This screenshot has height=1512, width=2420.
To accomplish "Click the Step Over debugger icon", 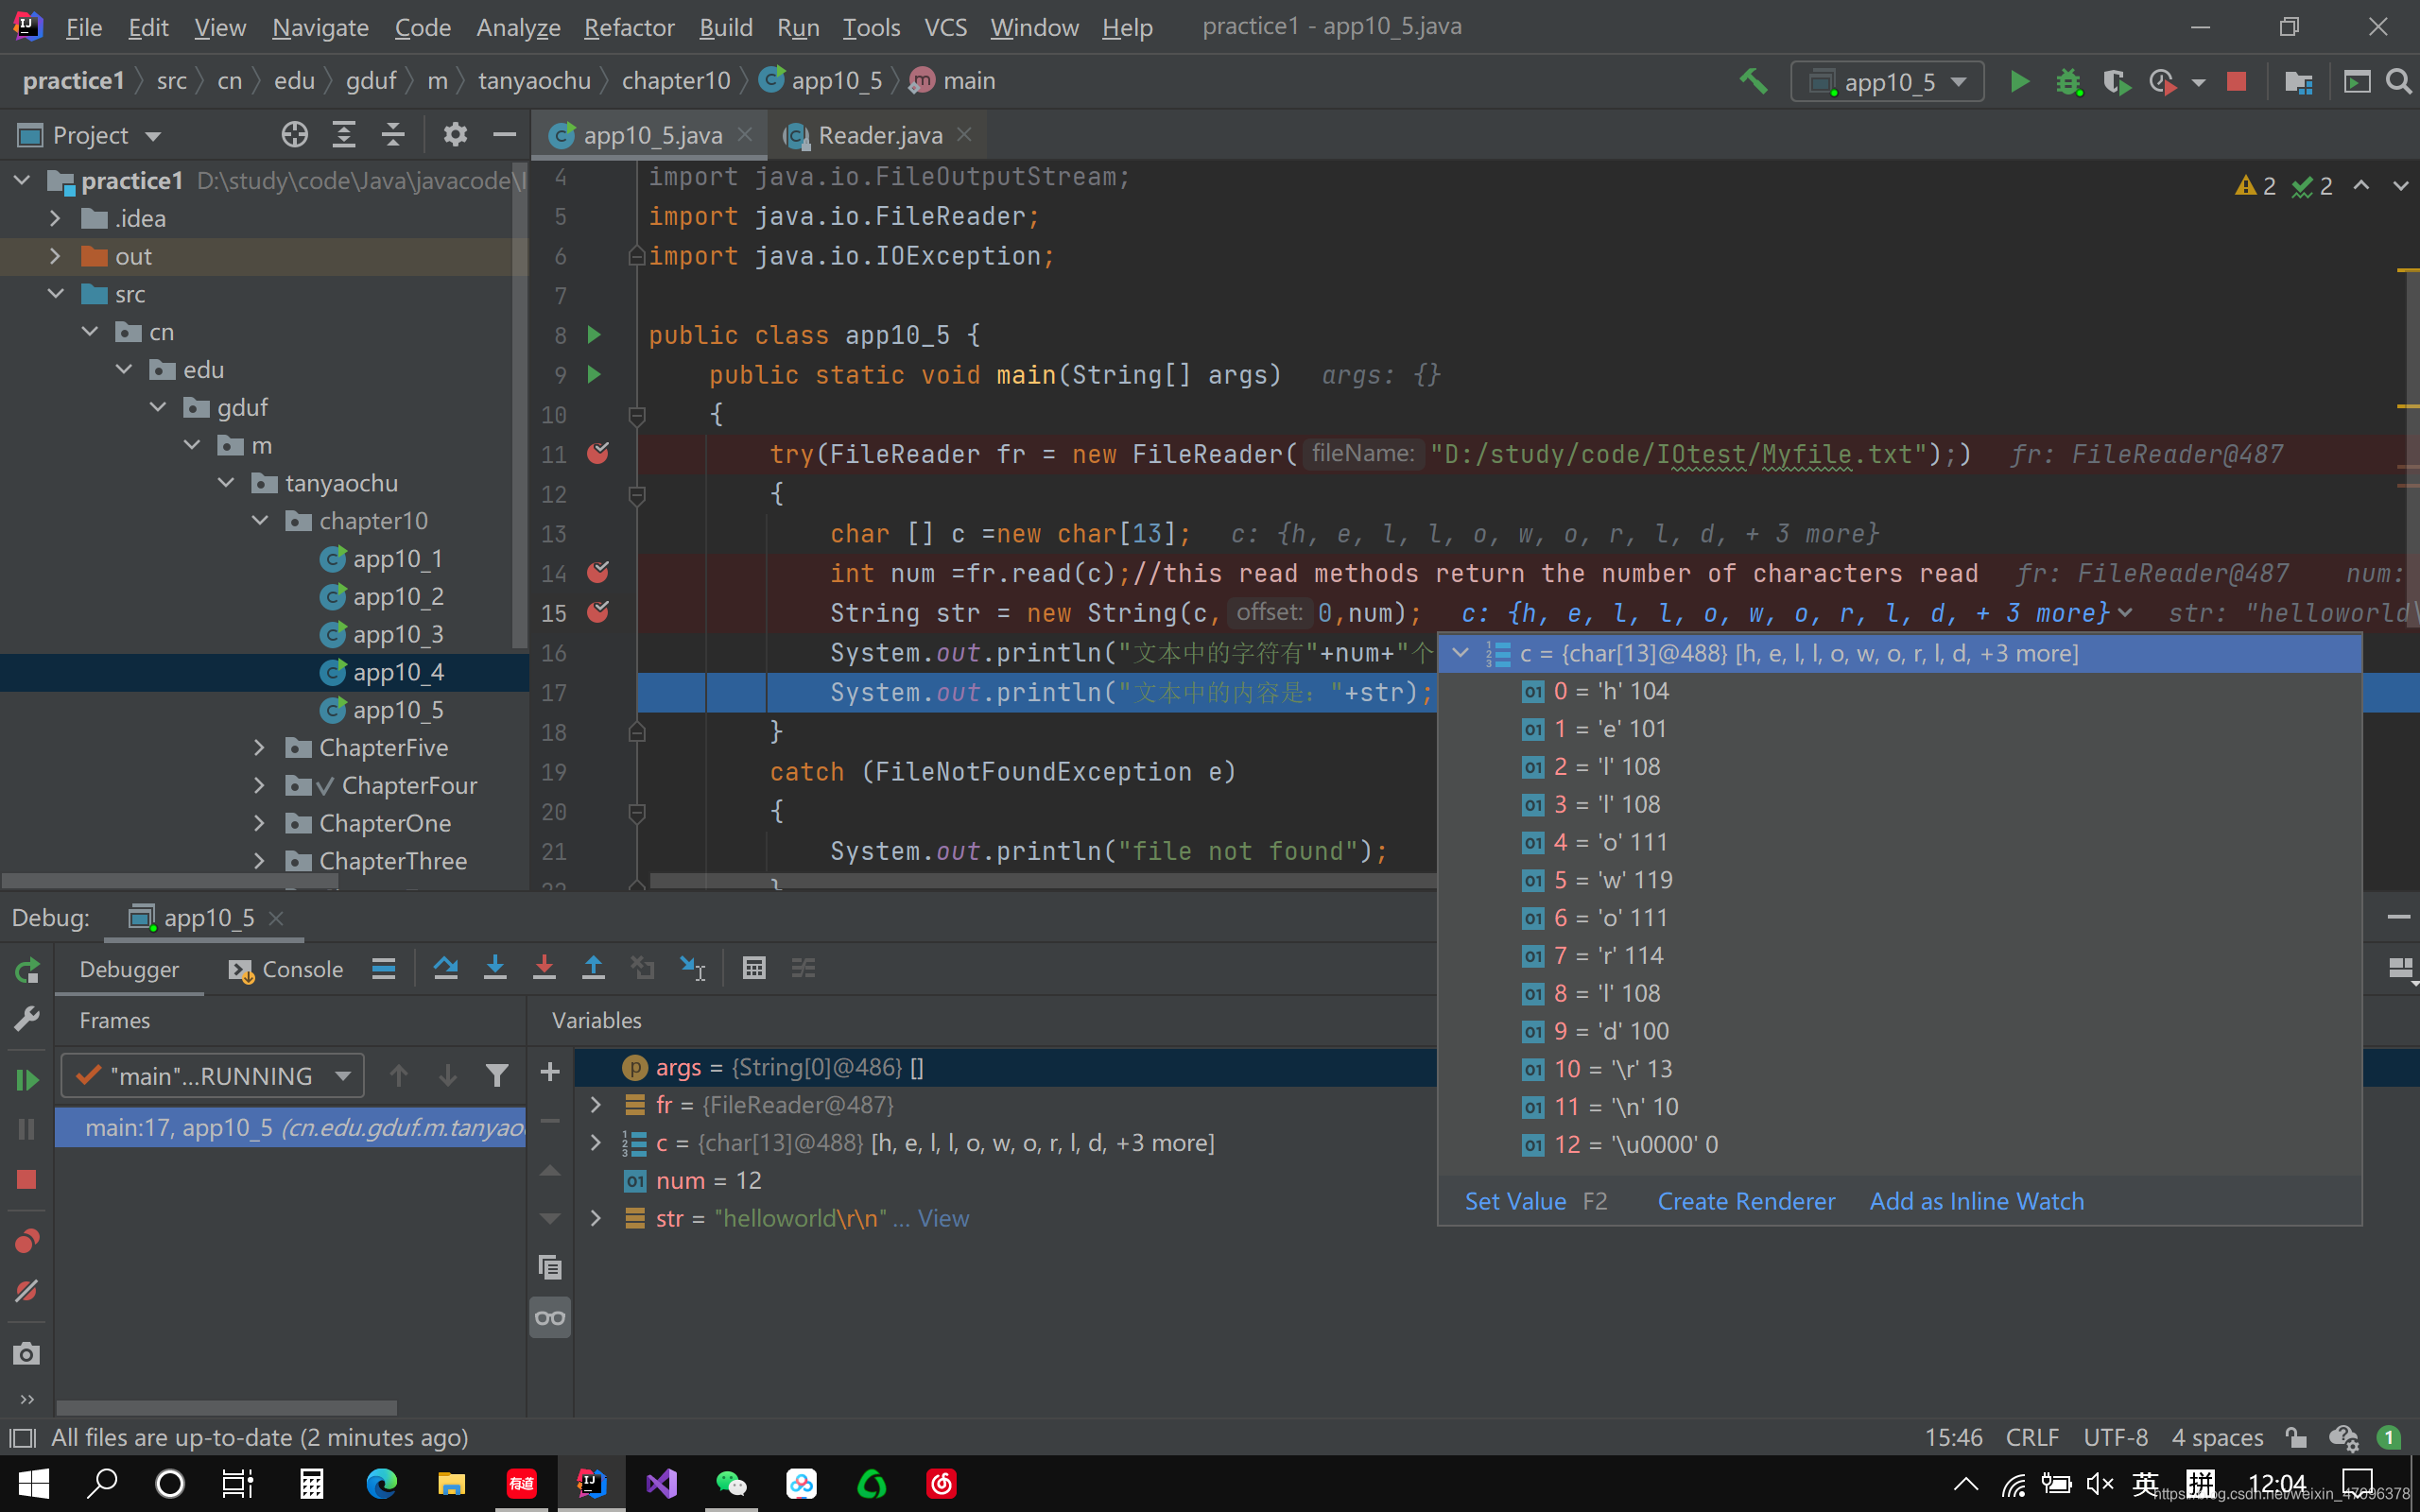I will [x=446, y=968].
